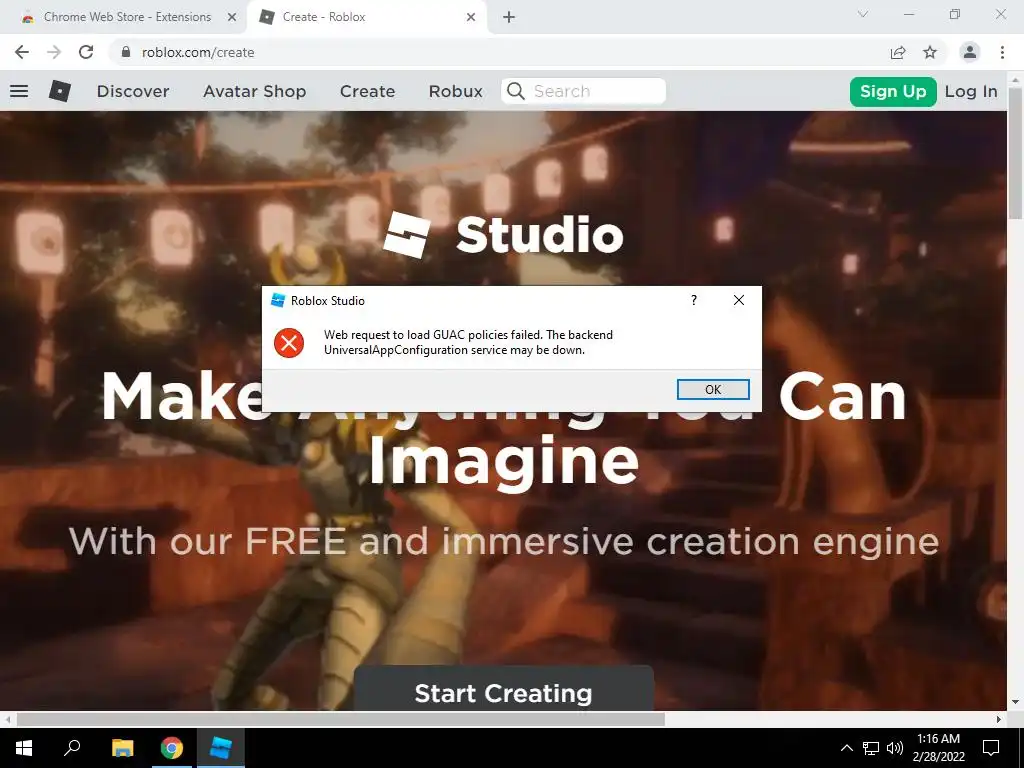Open the hamburger navigation menu
The width and height of the screenshot is (1024, 768).
pyautogui.click(x=19, y=91)
